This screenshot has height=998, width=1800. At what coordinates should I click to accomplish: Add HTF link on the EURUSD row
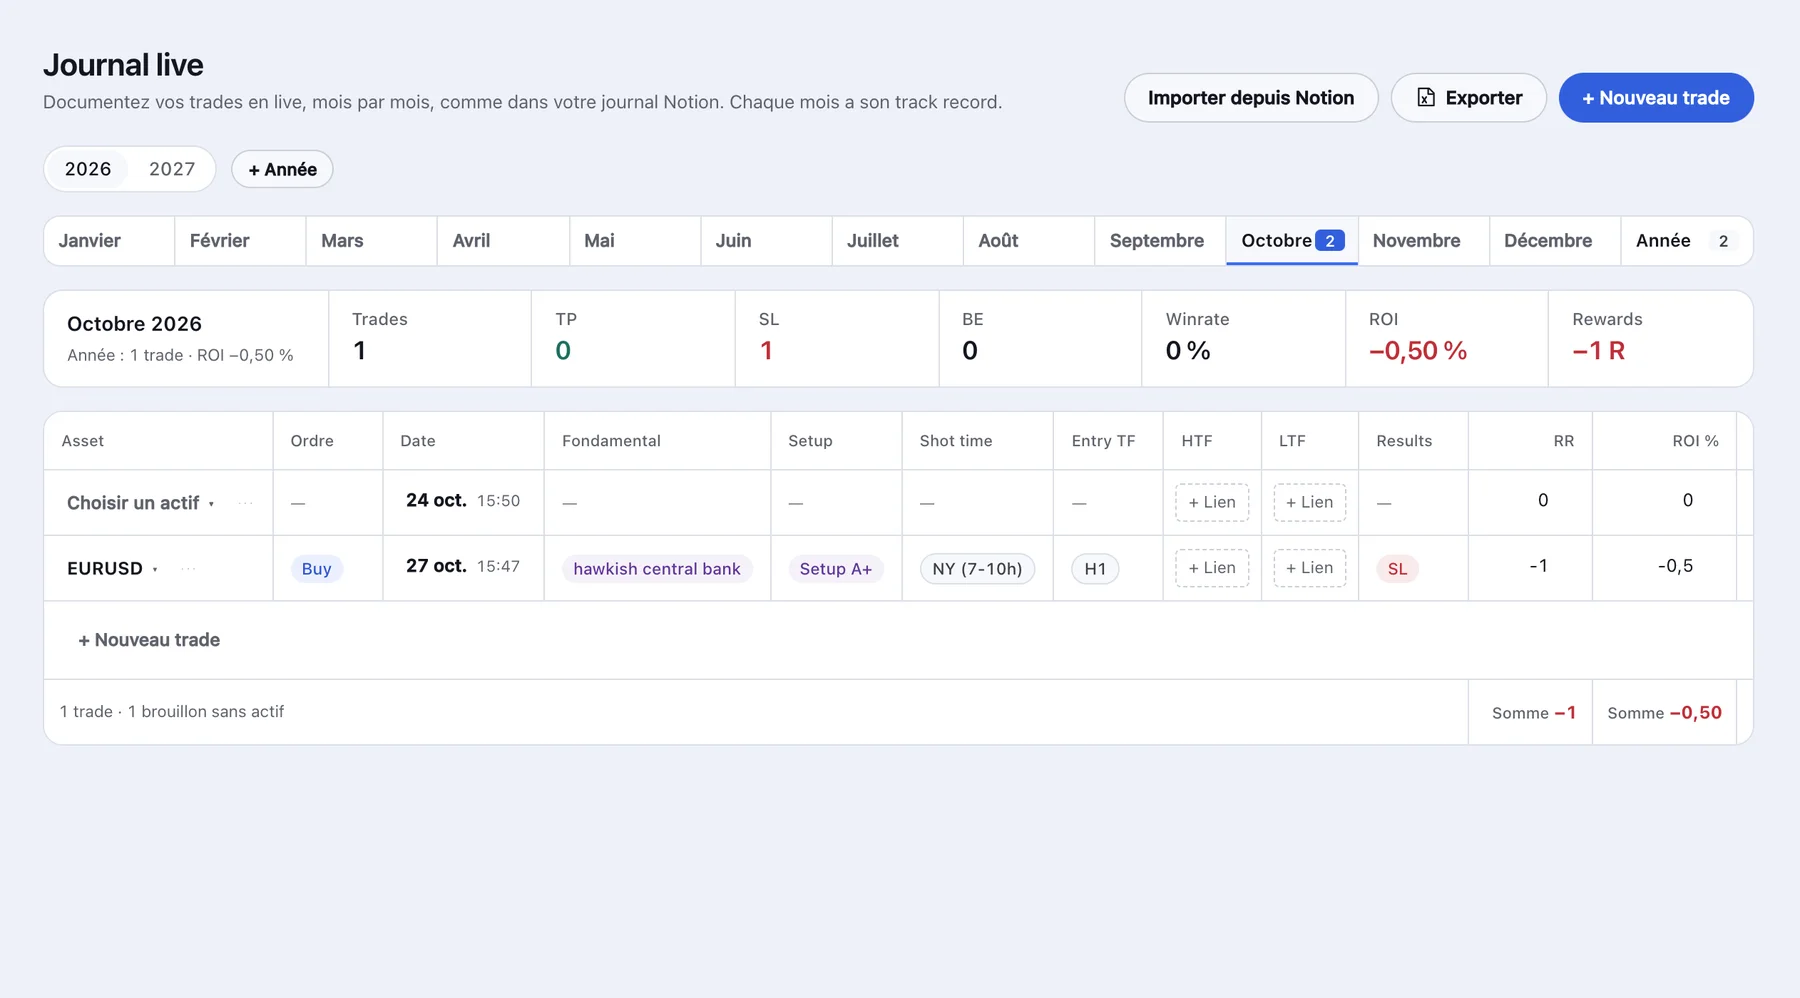coord(1212,568)
